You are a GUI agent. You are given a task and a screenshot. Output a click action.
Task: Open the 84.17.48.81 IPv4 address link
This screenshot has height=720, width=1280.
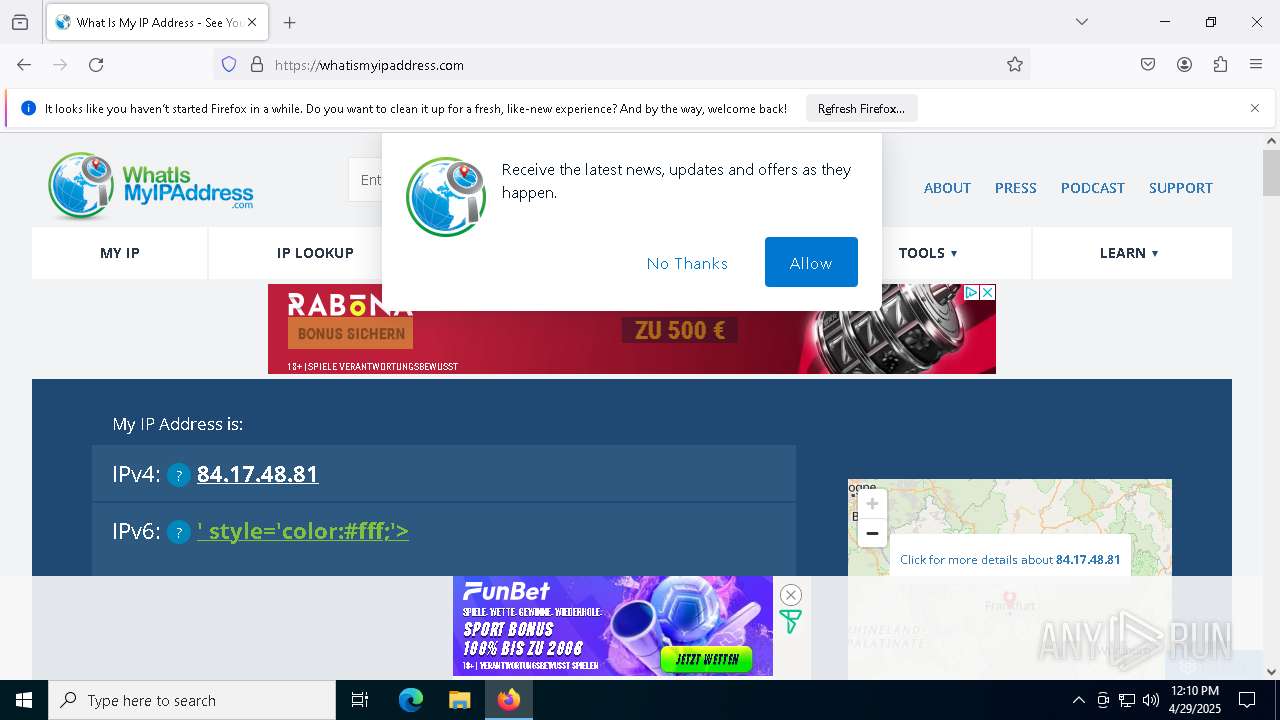tap(257, 474)
